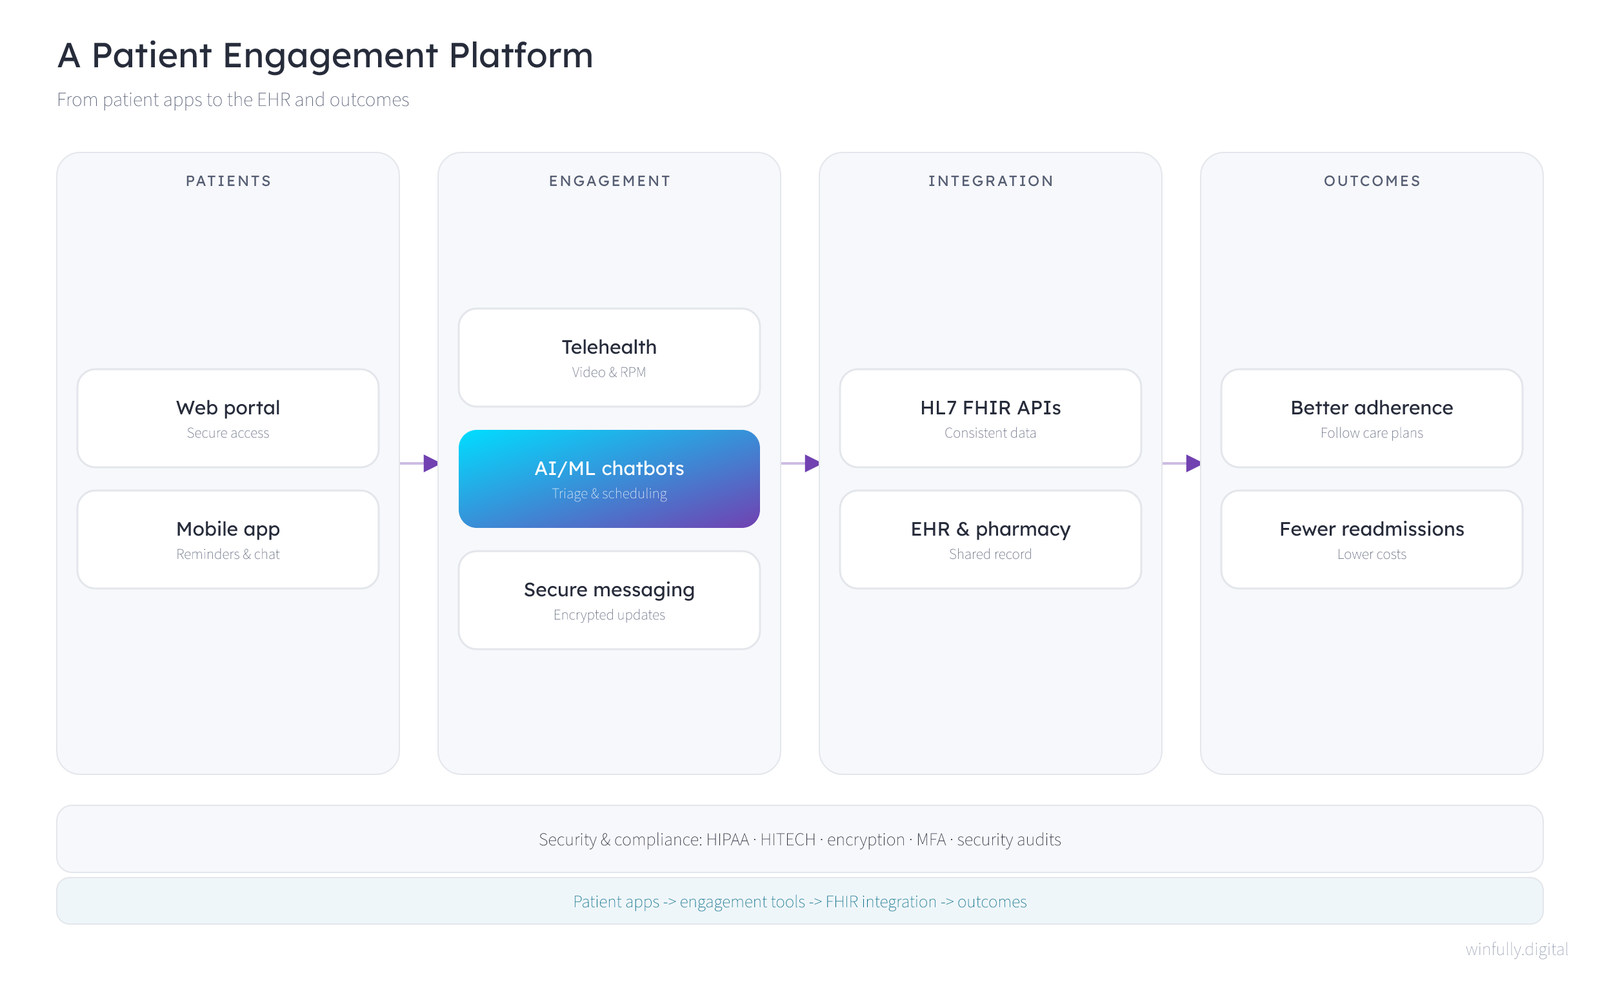This screenshot has width=1600, height=981.
Task: Select the Fewer readmissions card
Action: pyautogui.click(x=1372, y=539)
